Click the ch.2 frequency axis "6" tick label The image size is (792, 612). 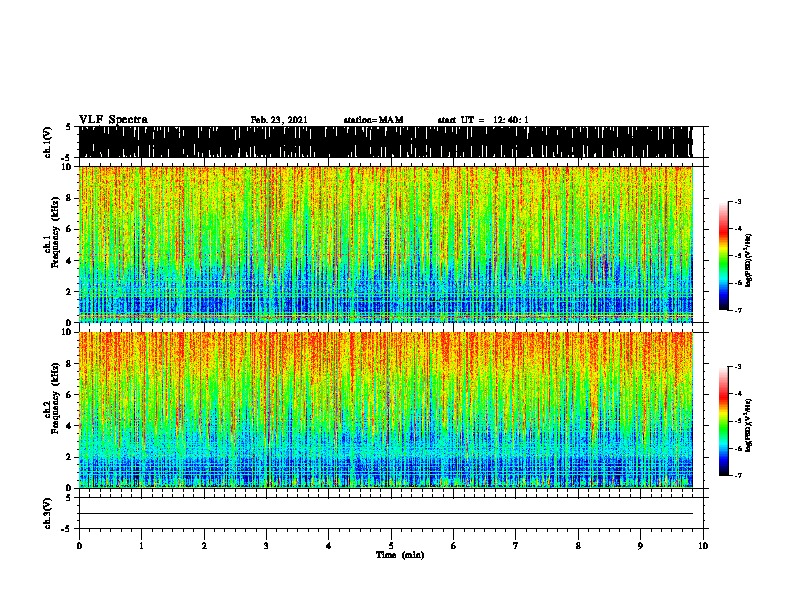(x=69, y=395)
